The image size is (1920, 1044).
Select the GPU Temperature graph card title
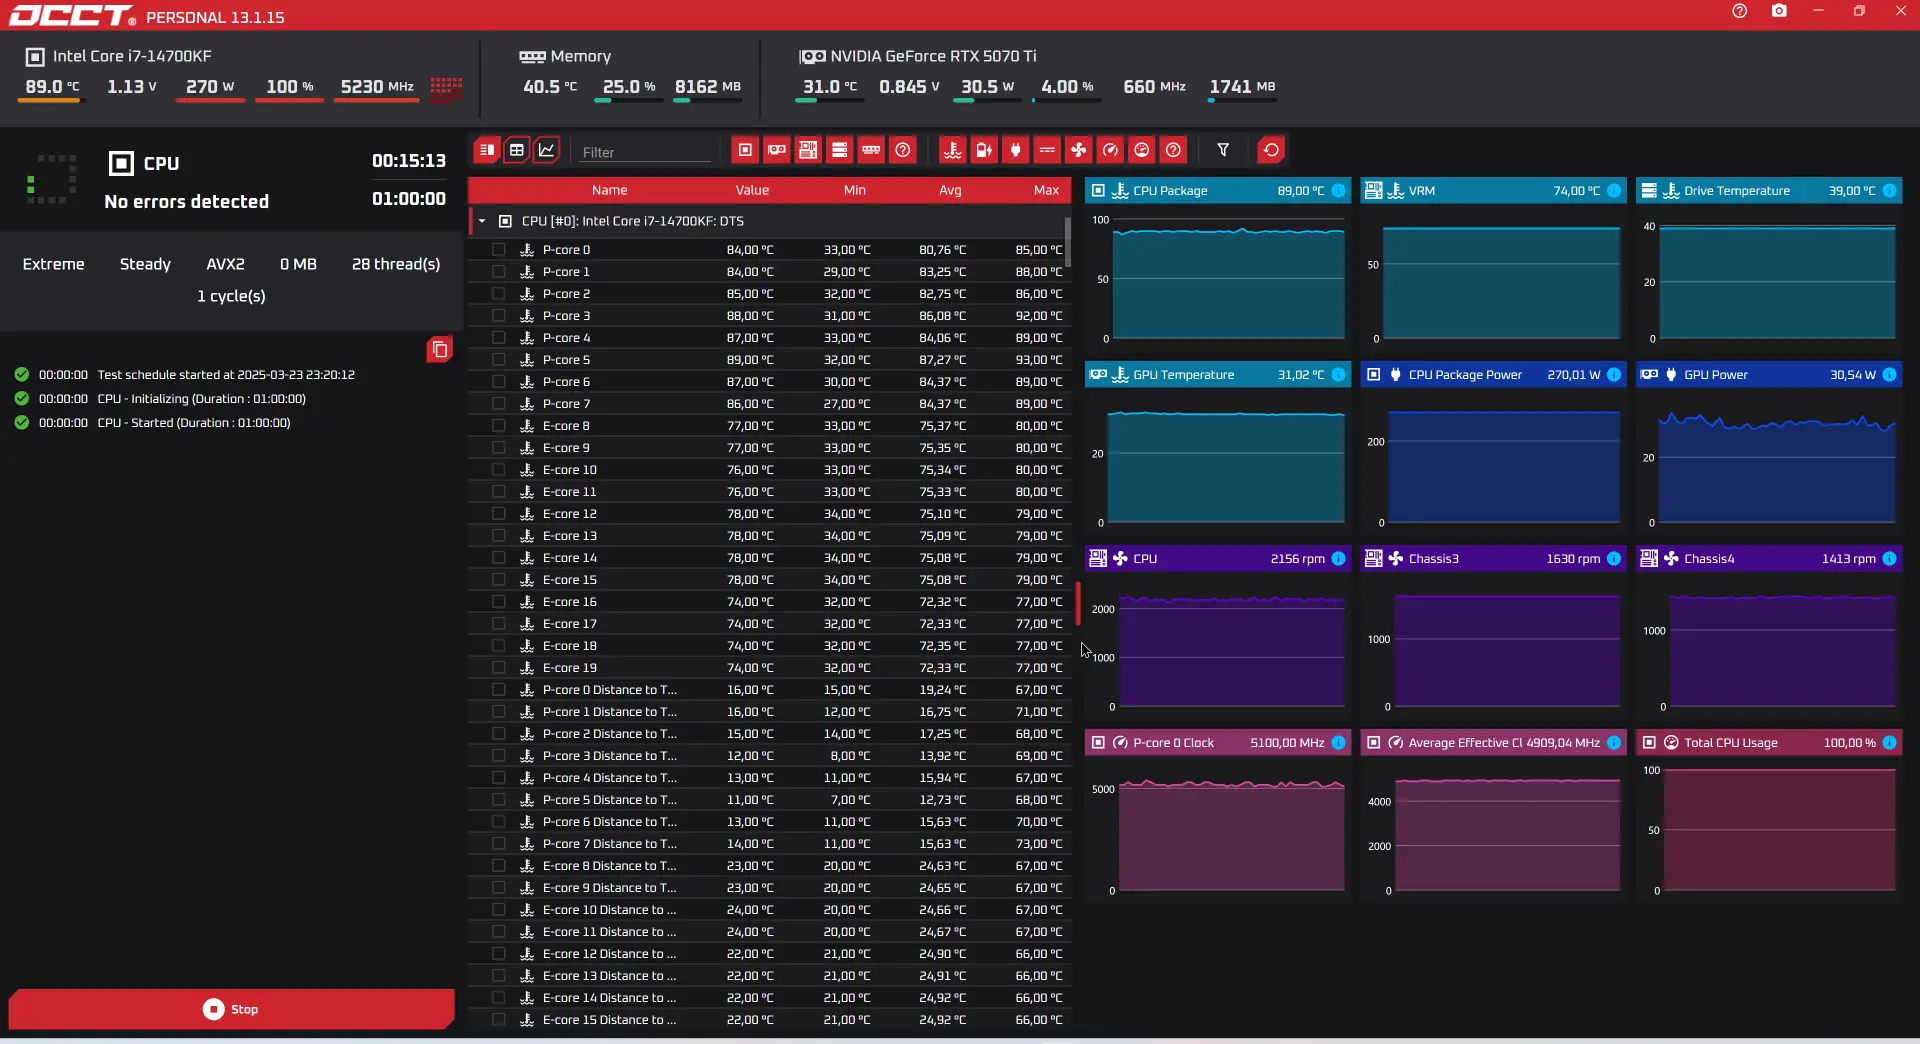1183,375
